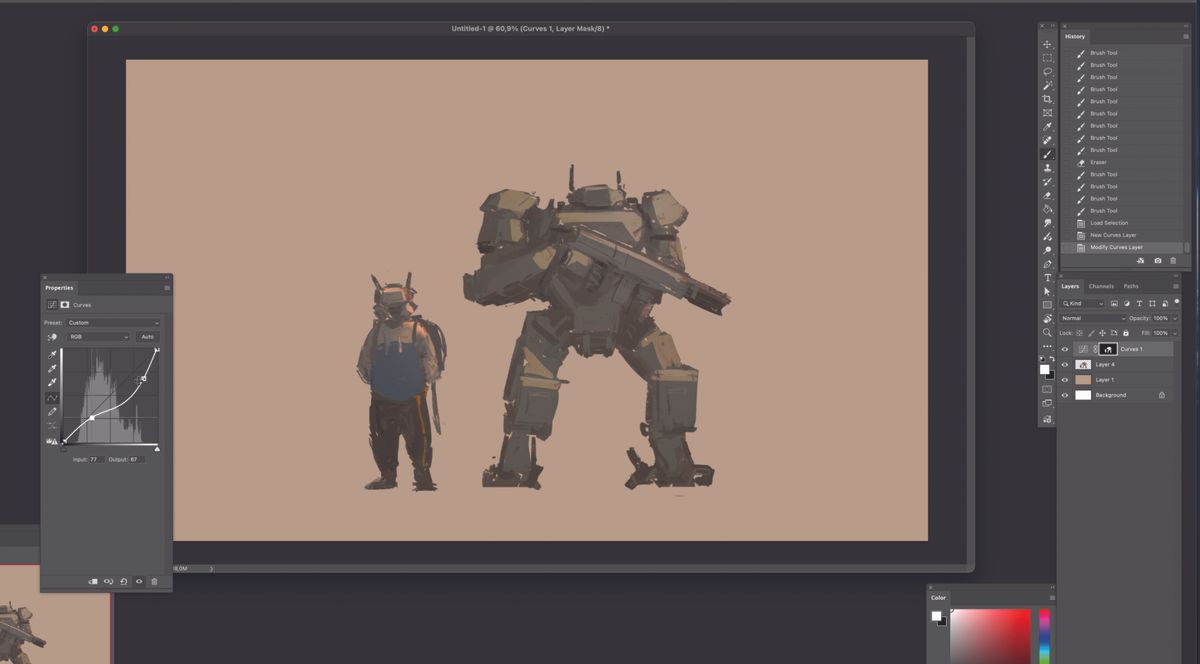Pick the white point eyedropper in Curves
The image size is (1200, 664).
pyautogui.click(x=52, y=383)
